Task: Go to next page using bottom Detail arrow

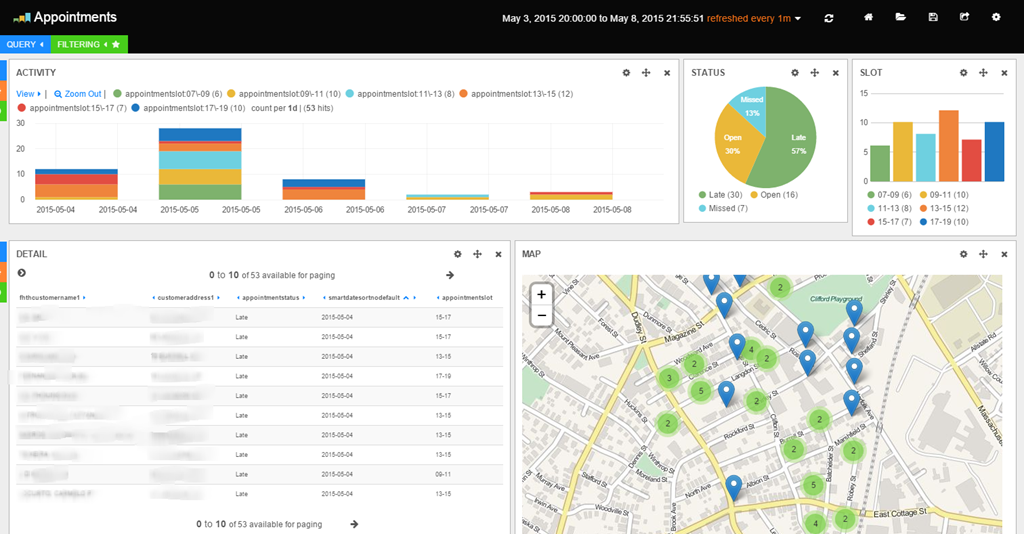Action: pyautogui.click(x=354, y=523)
